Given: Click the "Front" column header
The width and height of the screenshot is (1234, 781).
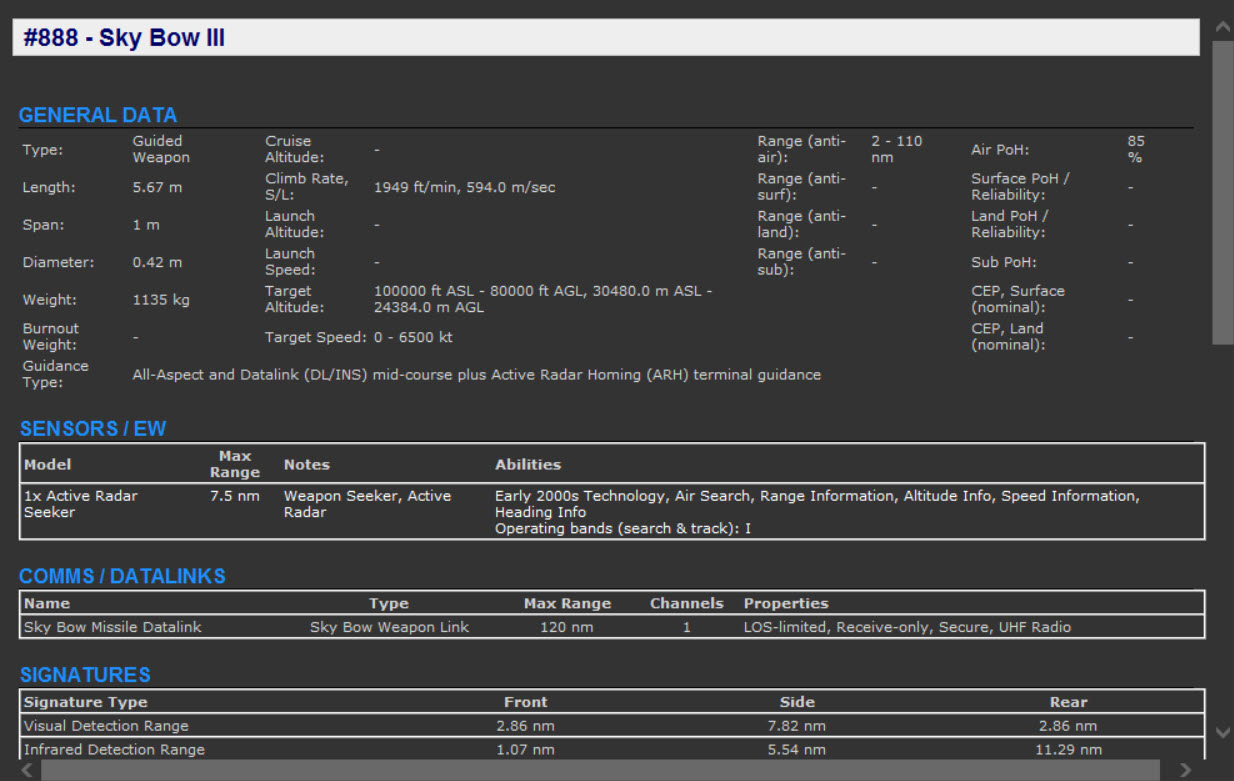Looking at the screenshot, I should 526,702.
